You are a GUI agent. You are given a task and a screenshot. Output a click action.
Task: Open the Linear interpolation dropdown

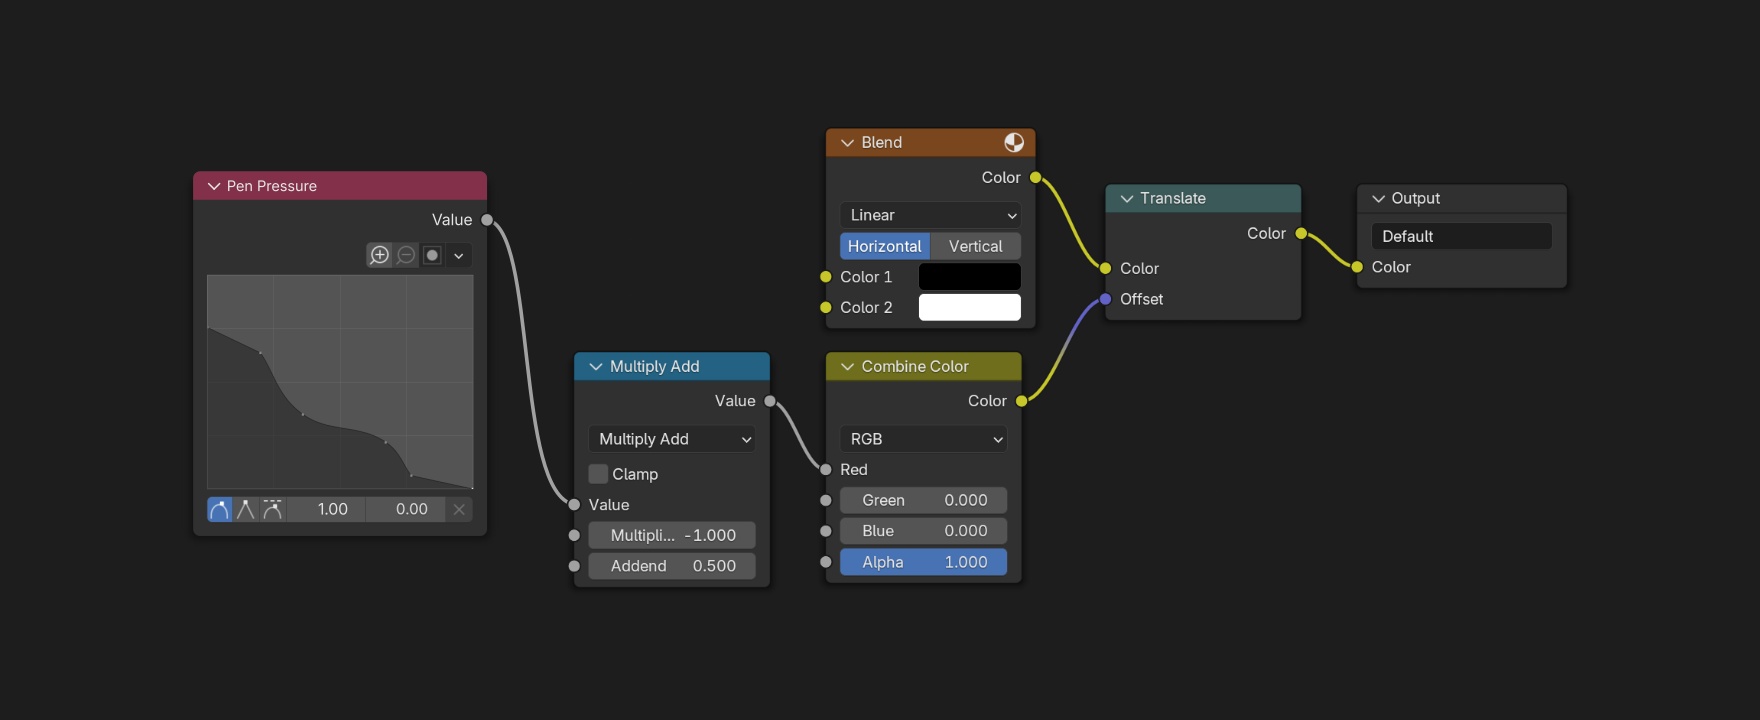930,215
